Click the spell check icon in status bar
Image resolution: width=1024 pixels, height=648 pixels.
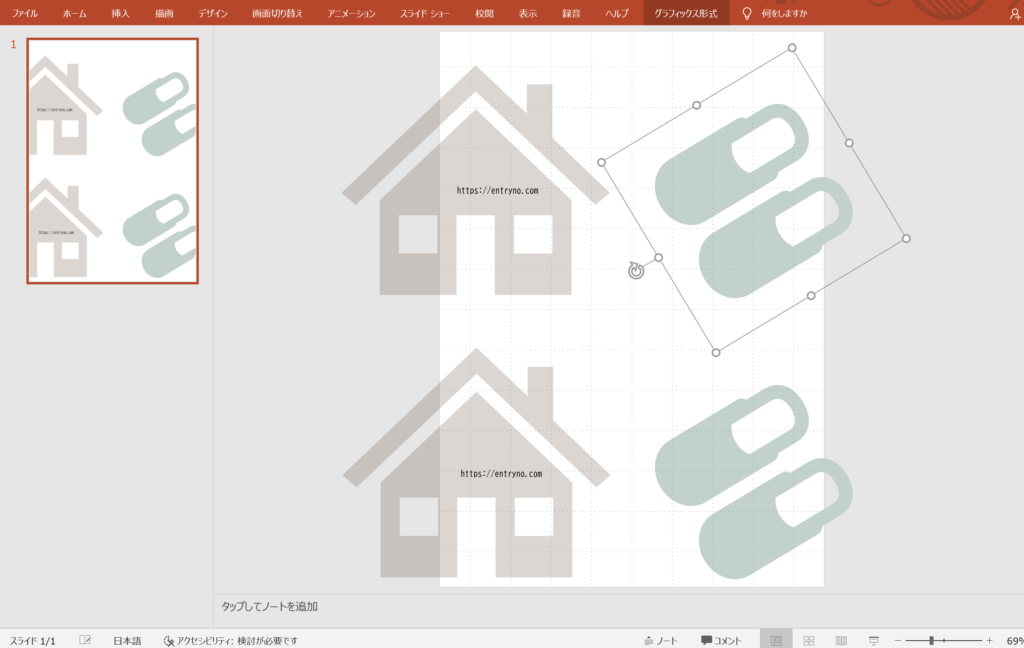(x=85, y=640)
